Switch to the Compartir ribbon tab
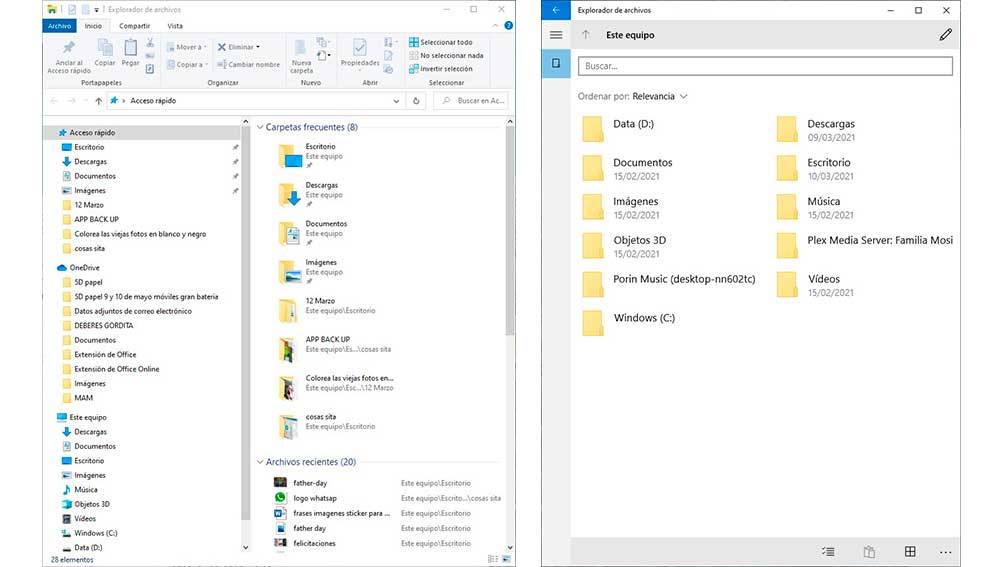This screenshot has height=567, width=1000. click(134, 25)
